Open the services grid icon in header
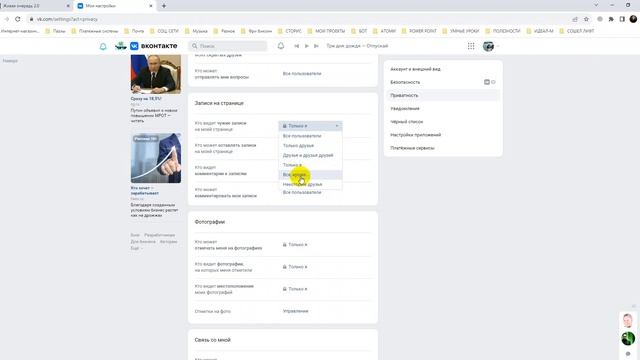The height and width of the screenshot is (360, 640). point(471,46)
